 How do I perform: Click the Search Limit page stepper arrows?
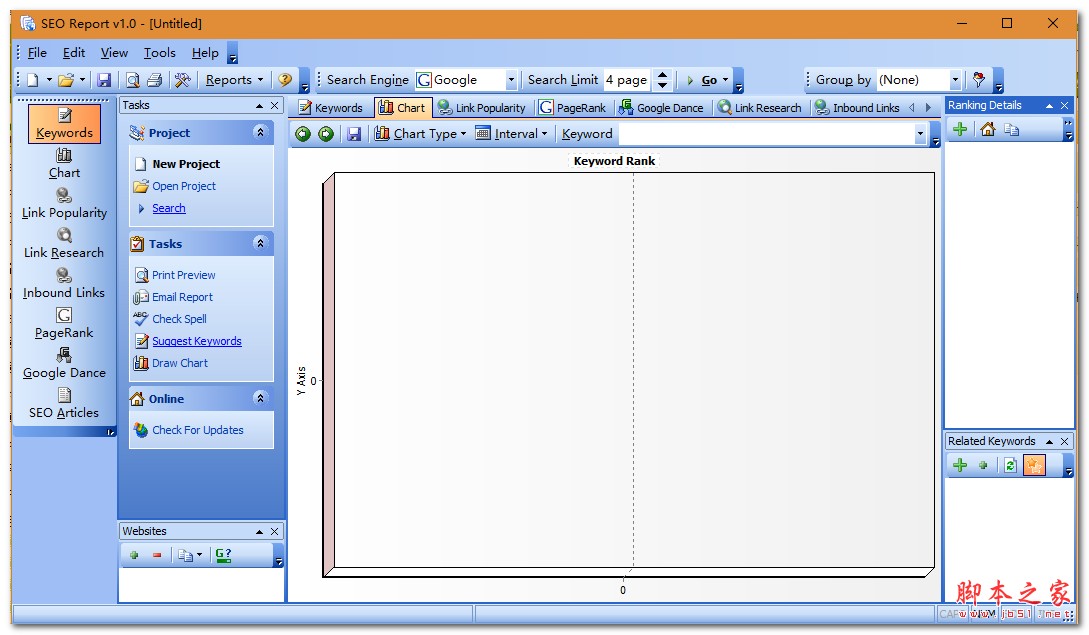pos(663,80)
